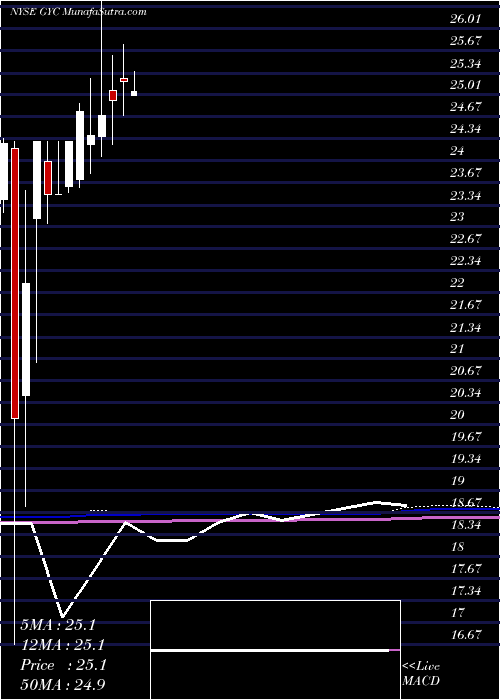Click the <<Live MACD label
The width and height of the screenshot is (500, 700).
point(421,674)
